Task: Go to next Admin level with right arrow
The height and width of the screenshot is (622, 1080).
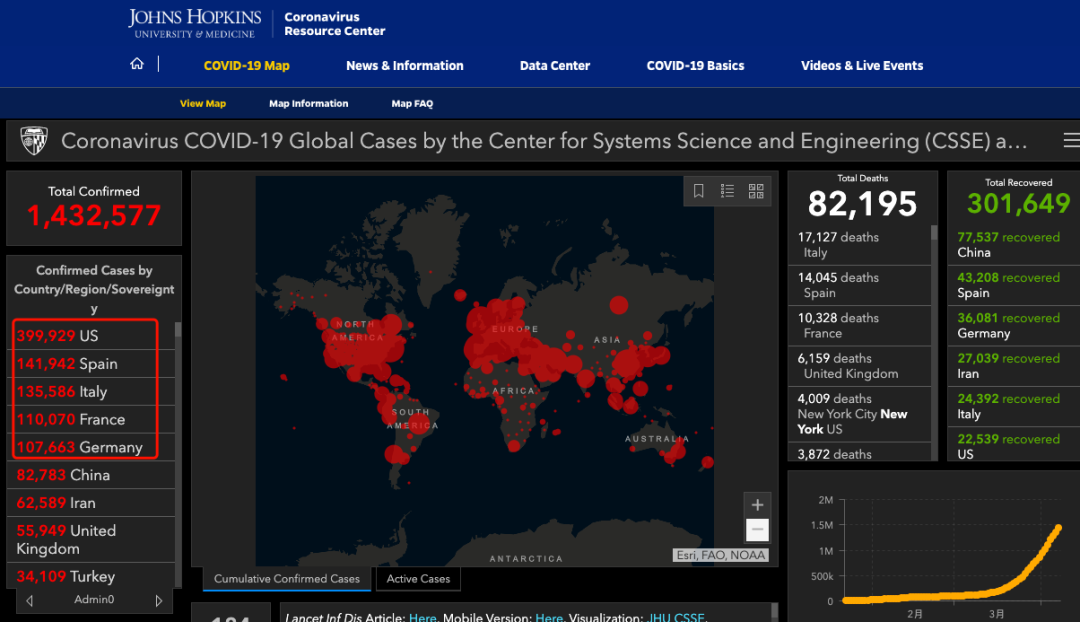Action: (x=159, y=601)
